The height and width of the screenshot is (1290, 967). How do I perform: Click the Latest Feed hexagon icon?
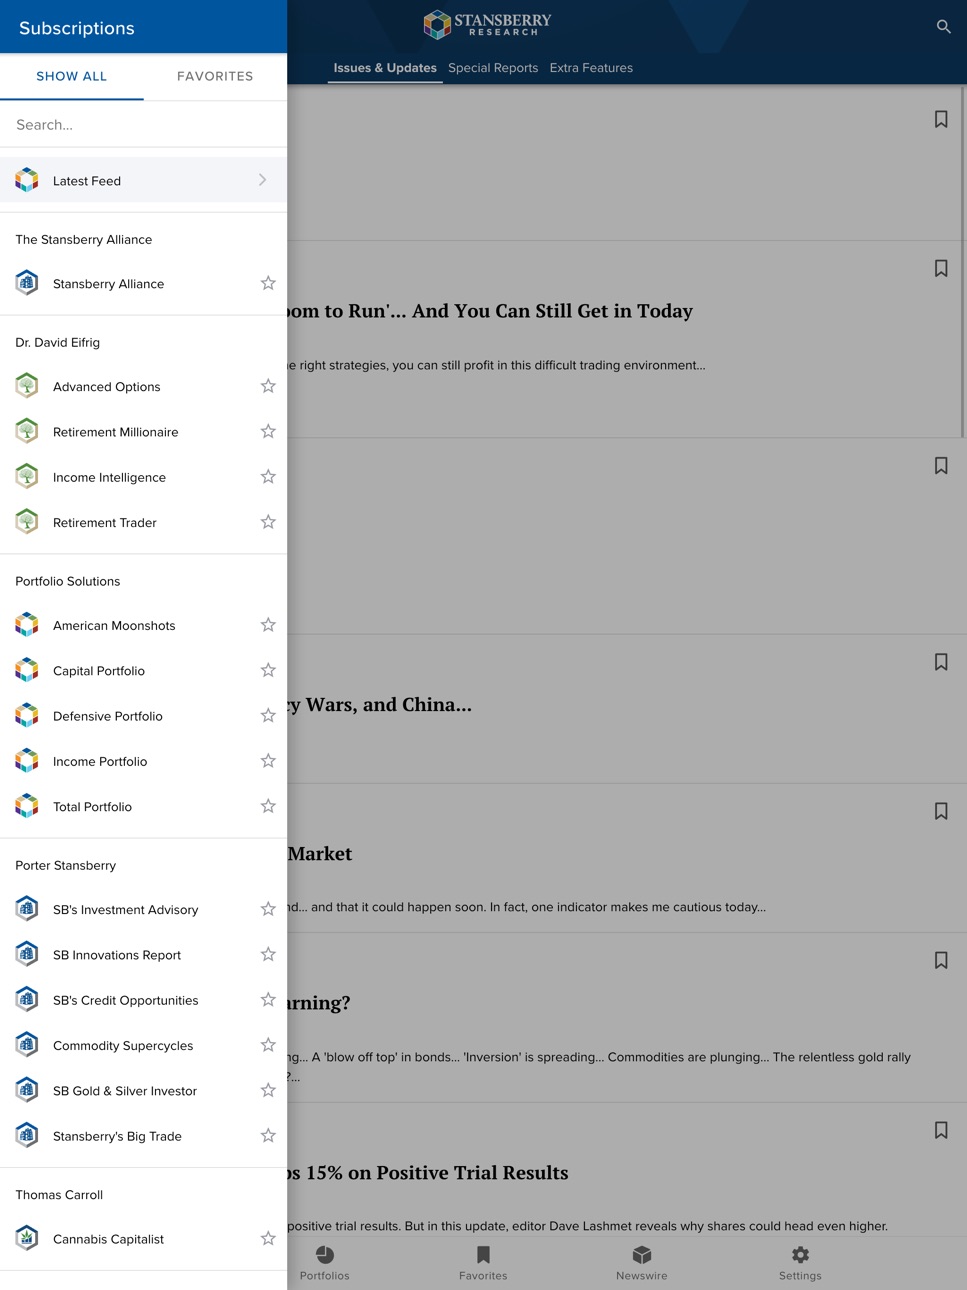coord(27,180)
